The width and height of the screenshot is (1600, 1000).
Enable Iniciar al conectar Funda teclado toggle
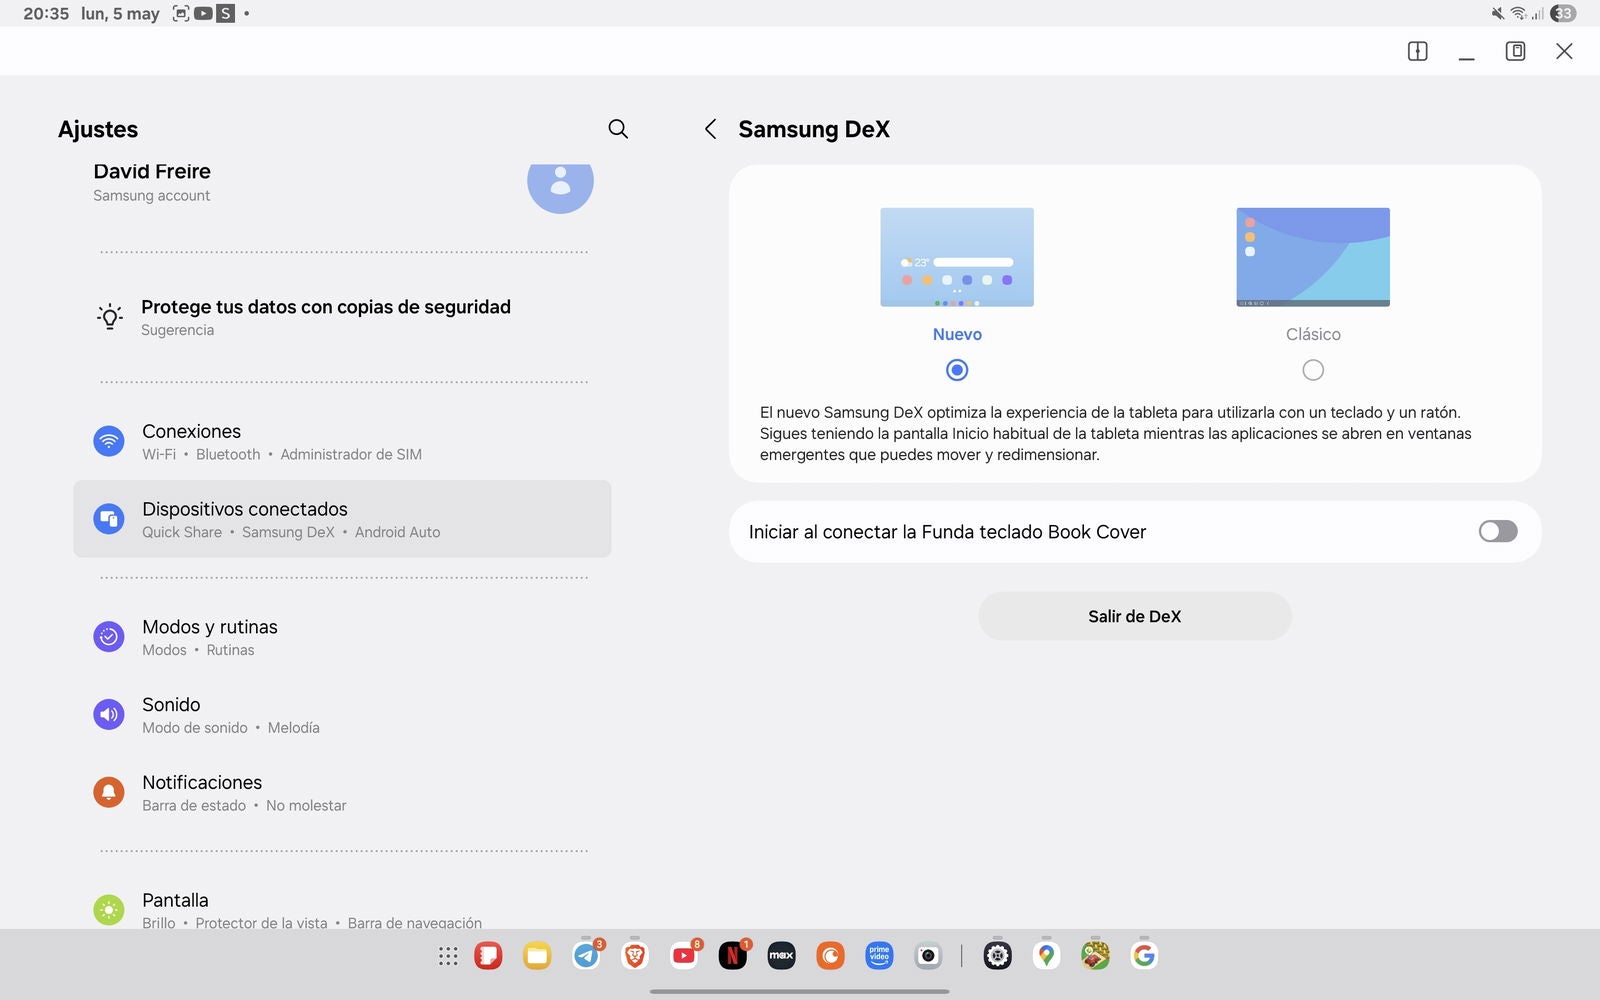click(x=1497, y=531)
